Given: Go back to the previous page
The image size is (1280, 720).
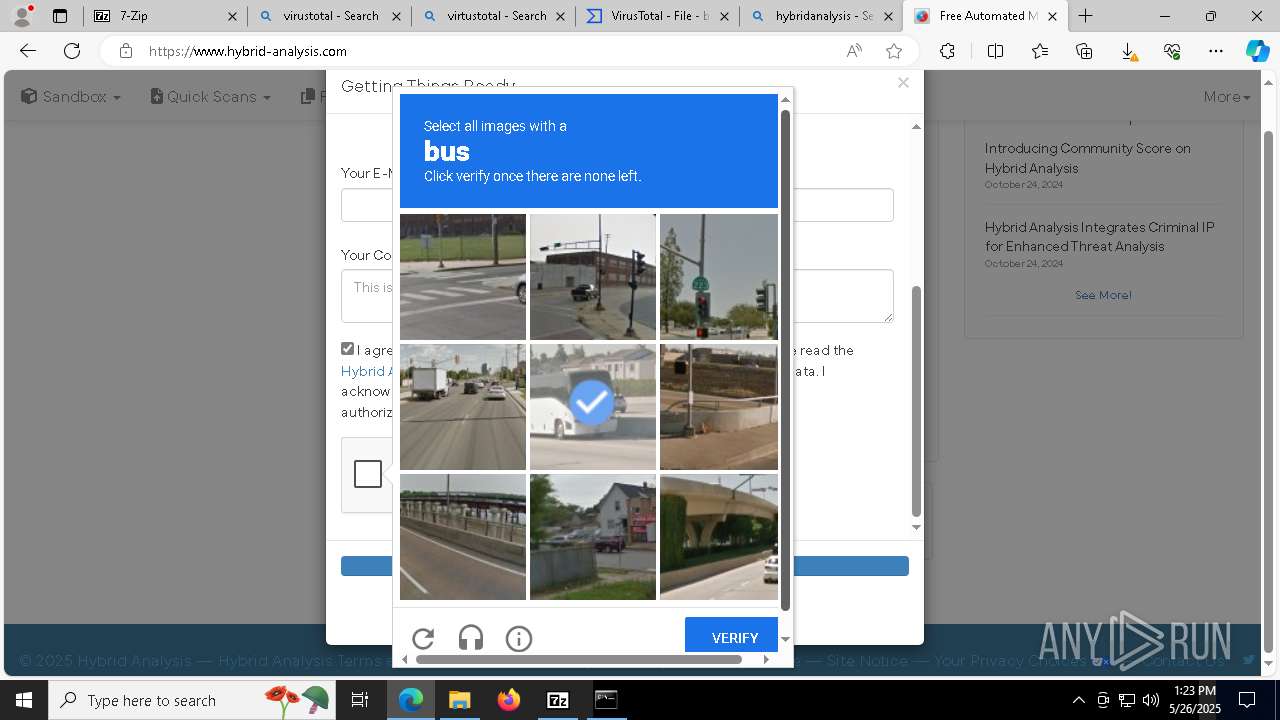Looking at the screenshot, I should click(x=28, y=51).
